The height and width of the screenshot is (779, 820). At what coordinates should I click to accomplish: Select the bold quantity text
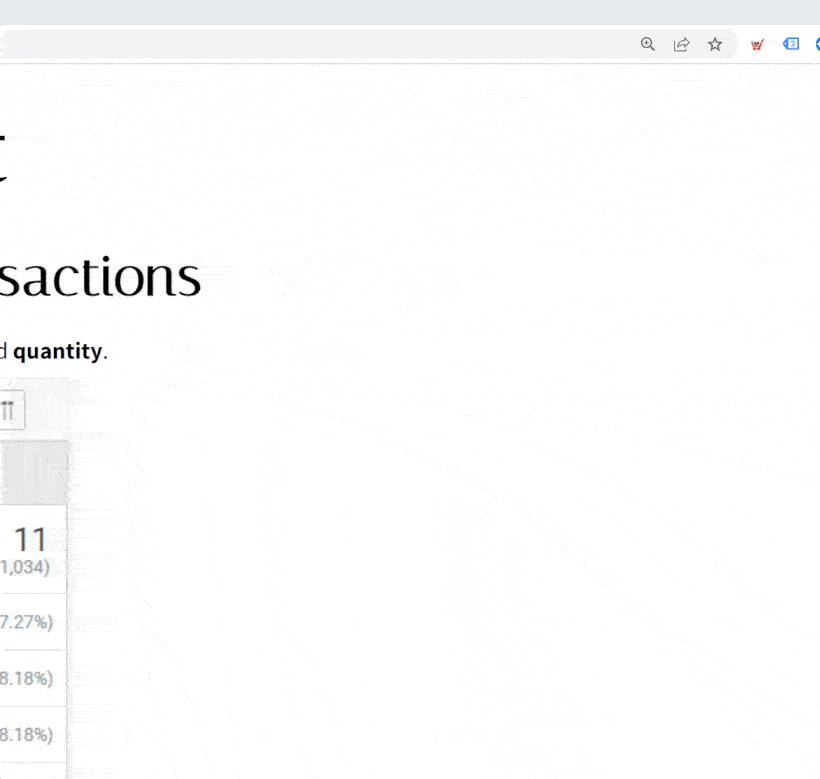(58, 351)
